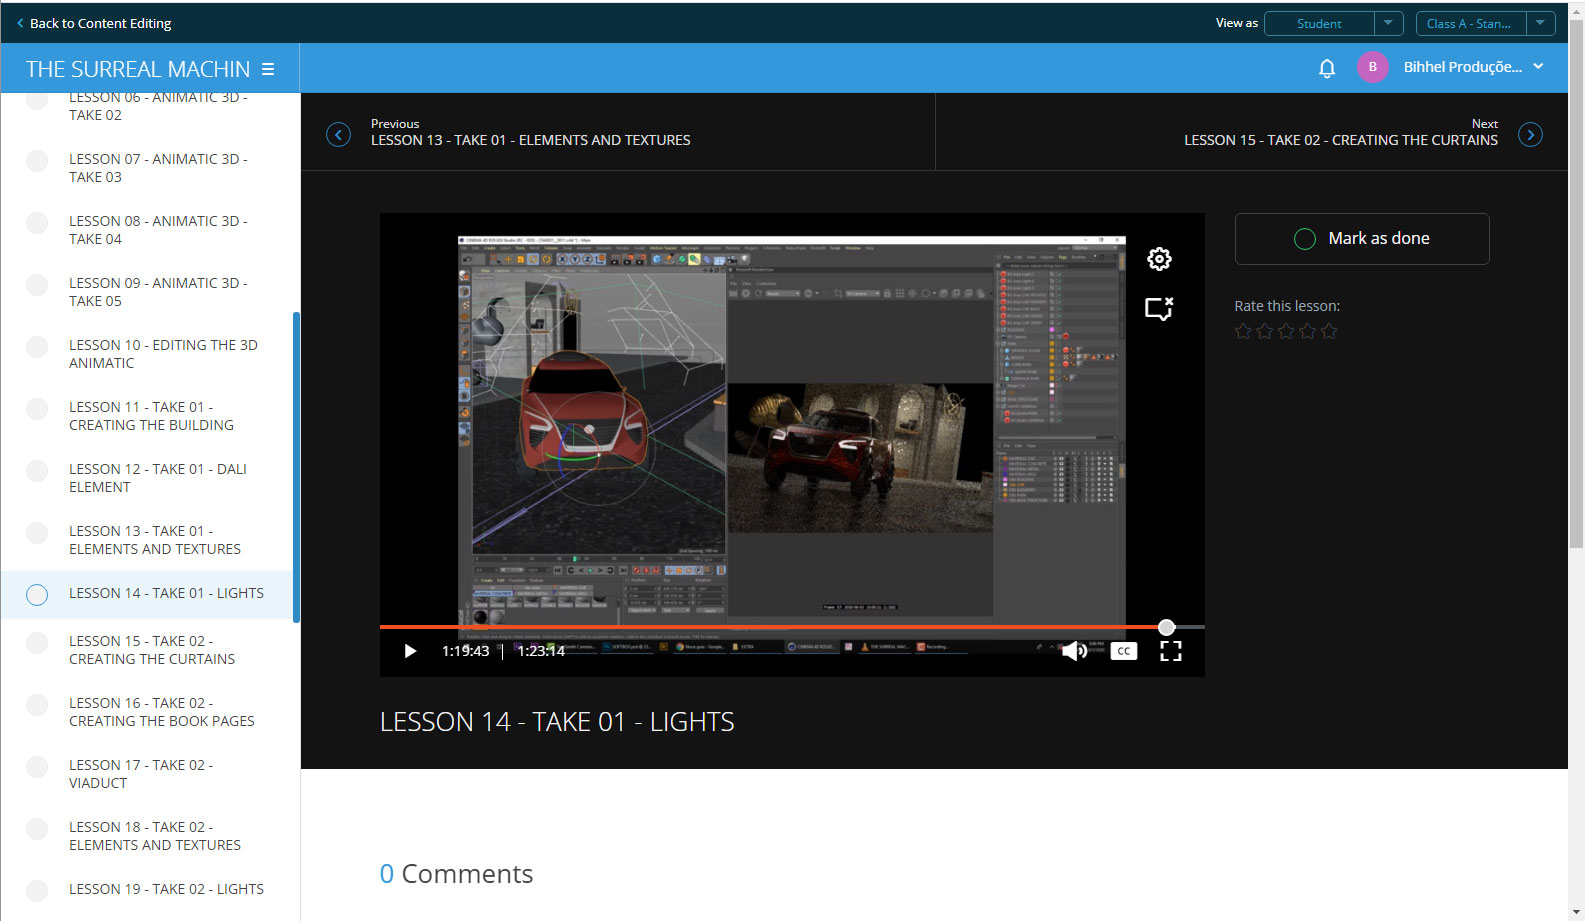Check completion circle for Lesson 12 Dali Element

tap(37, 471)
